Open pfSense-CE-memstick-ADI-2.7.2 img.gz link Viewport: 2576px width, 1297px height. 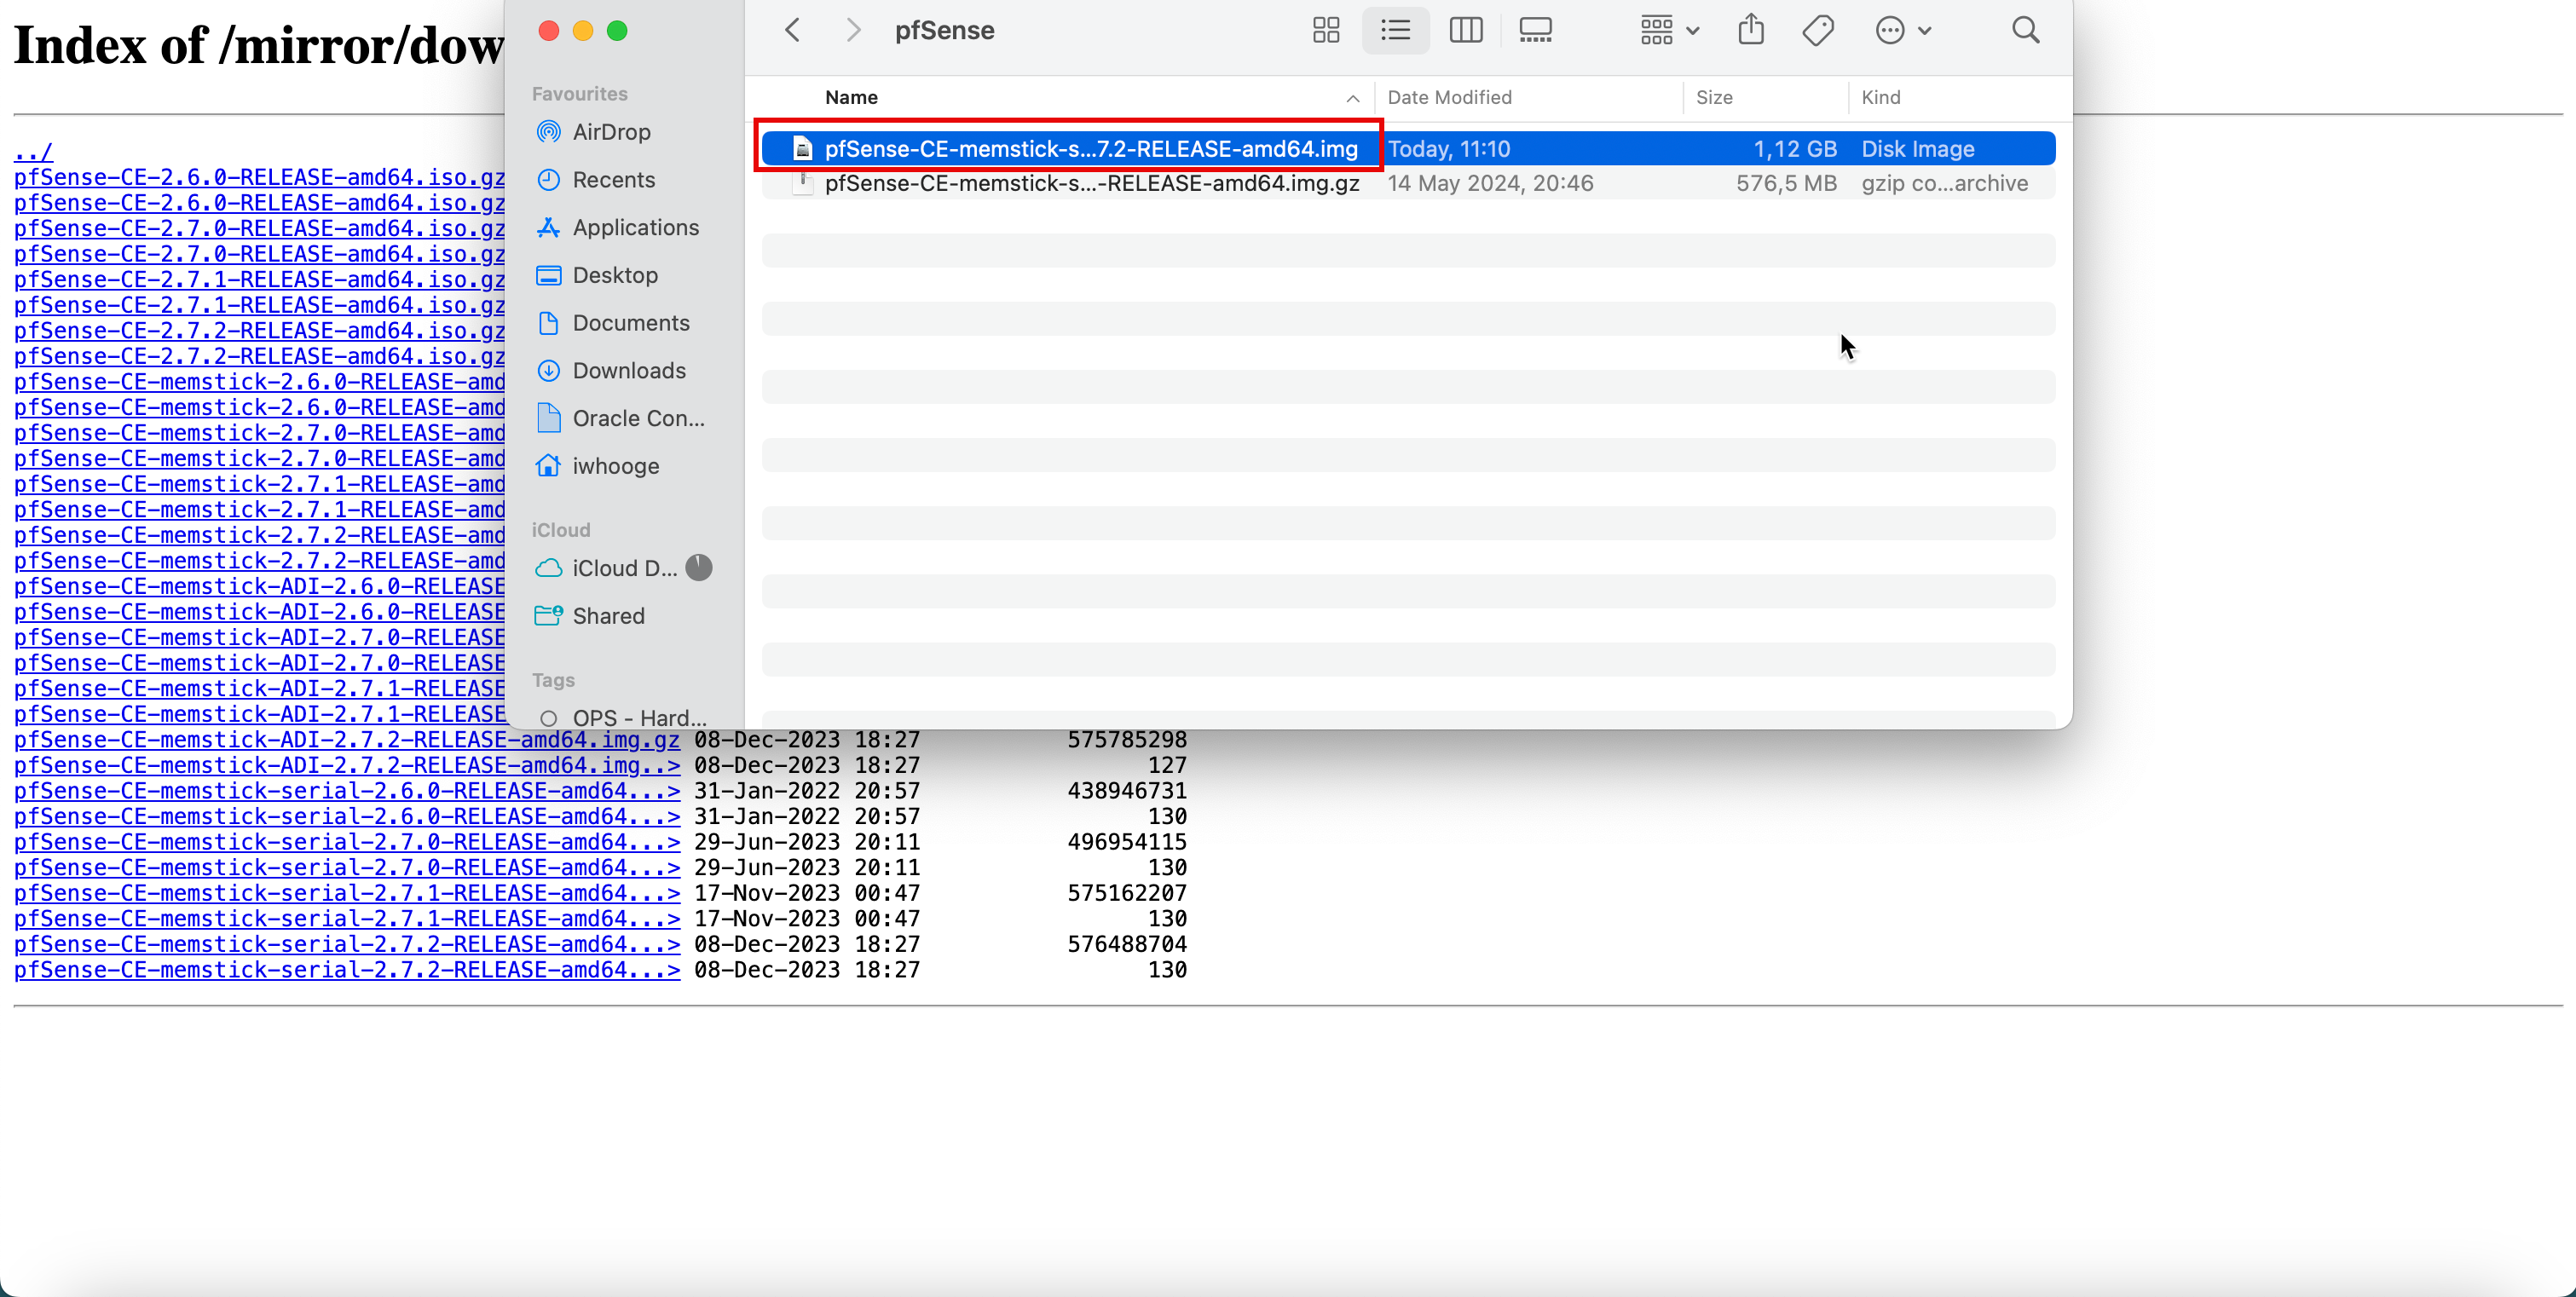click(x=346, y=740)
